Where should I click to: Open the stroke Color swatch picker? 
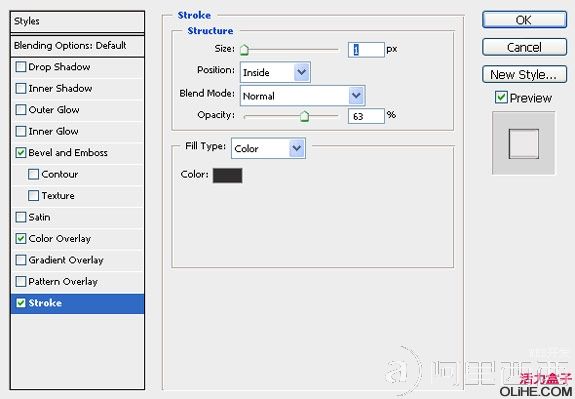pyautogui.click(x=227, y=175)
